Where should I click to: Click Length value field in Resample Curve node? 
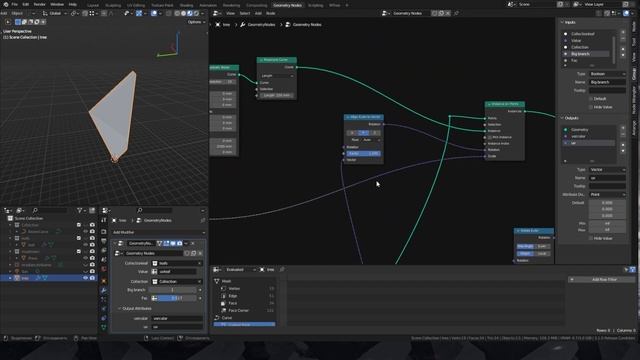coord(276,95)
